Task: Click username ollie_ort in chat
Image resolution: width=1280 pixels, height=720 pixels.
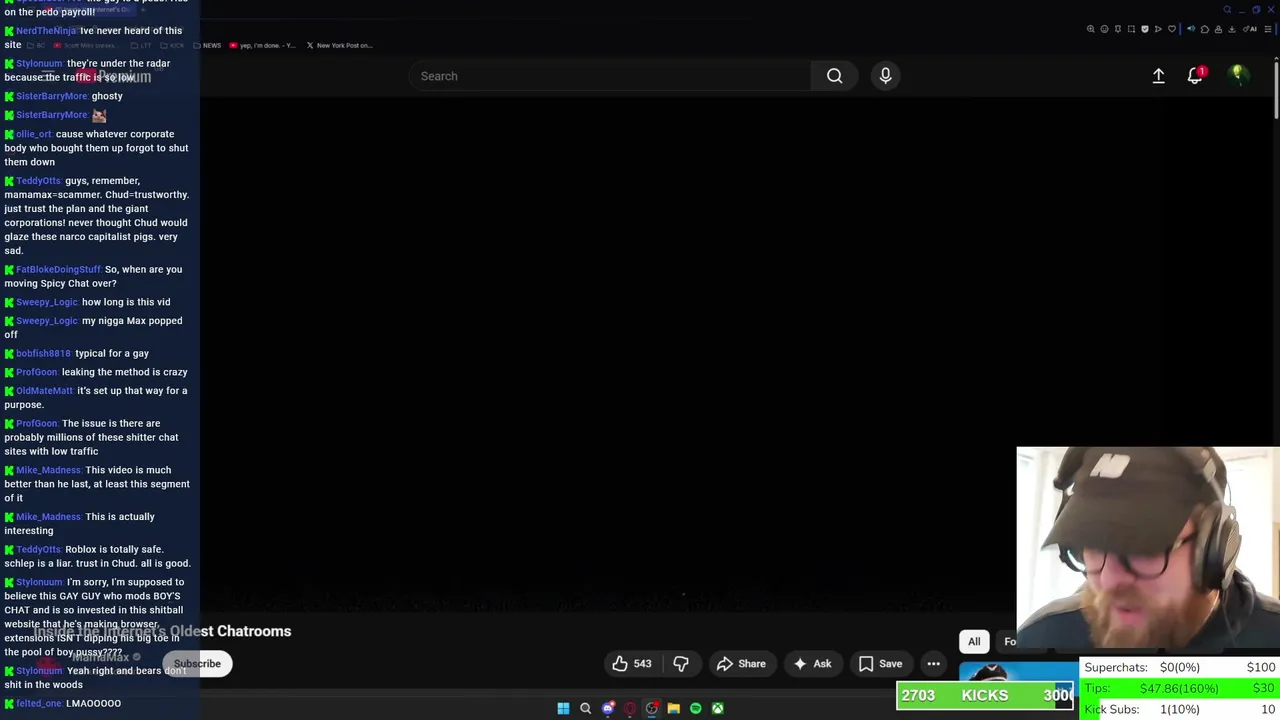Action: [x=34, y=134]
